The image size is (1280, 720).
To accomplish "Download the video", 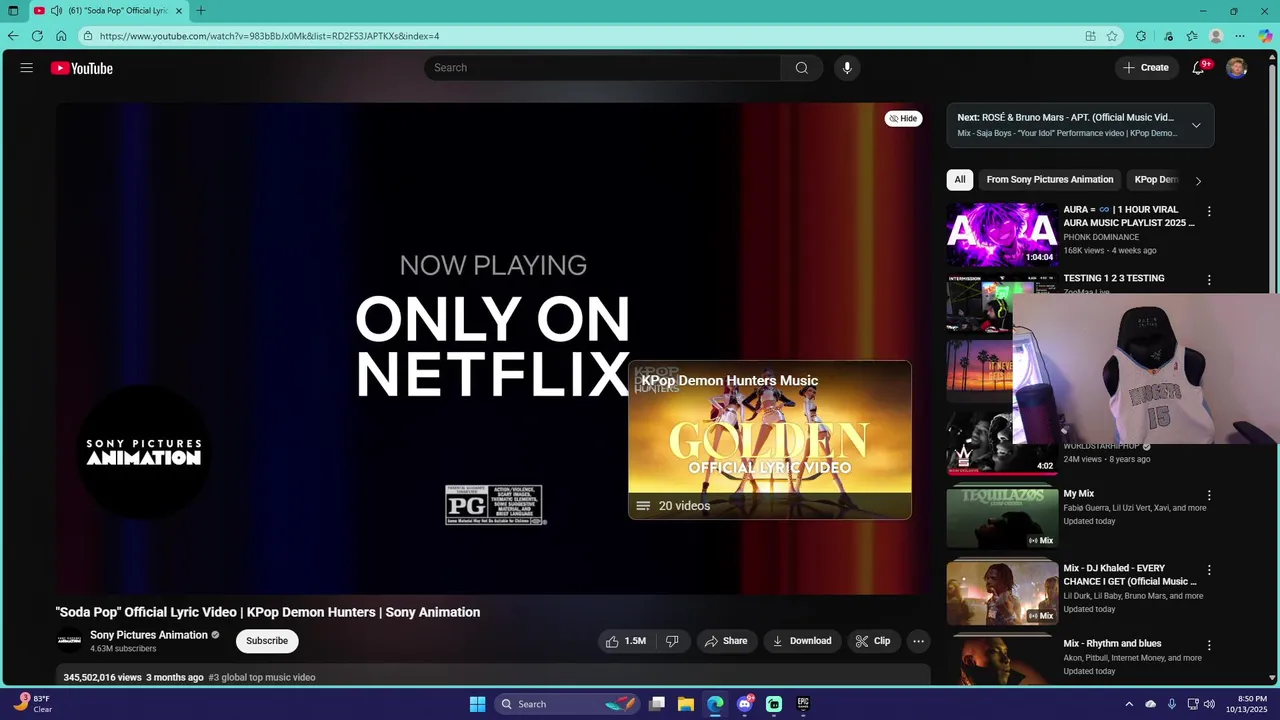I will (802, 641).
